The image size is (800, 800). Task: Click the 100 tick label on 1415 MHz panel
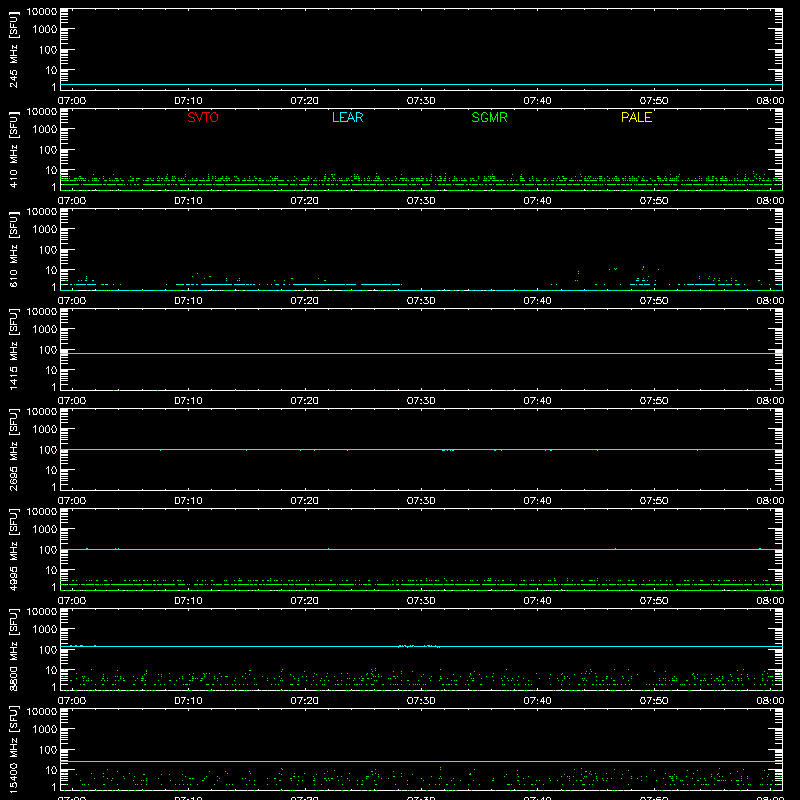48,350
